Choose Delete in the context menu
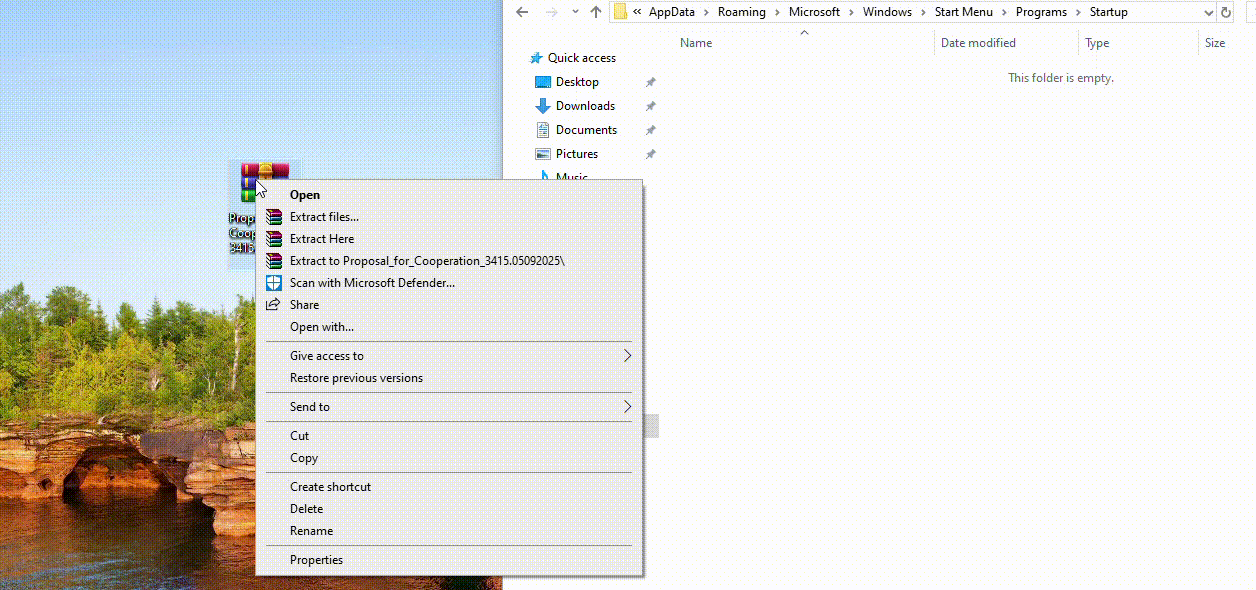The width and height of the screenshot is (1256, 590). tap(306, 509)
